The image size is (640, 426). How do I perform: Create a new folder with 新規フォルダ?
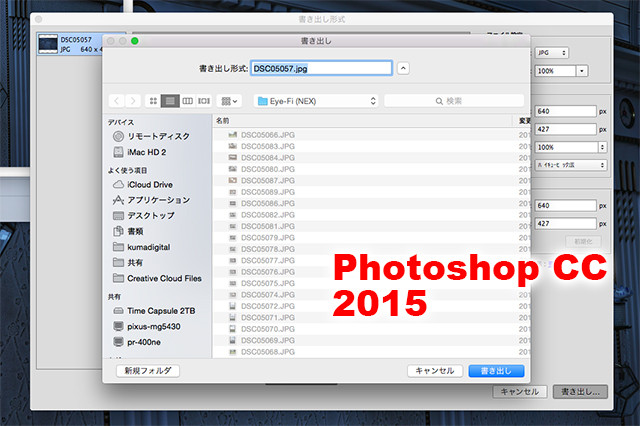pos(148,371)
